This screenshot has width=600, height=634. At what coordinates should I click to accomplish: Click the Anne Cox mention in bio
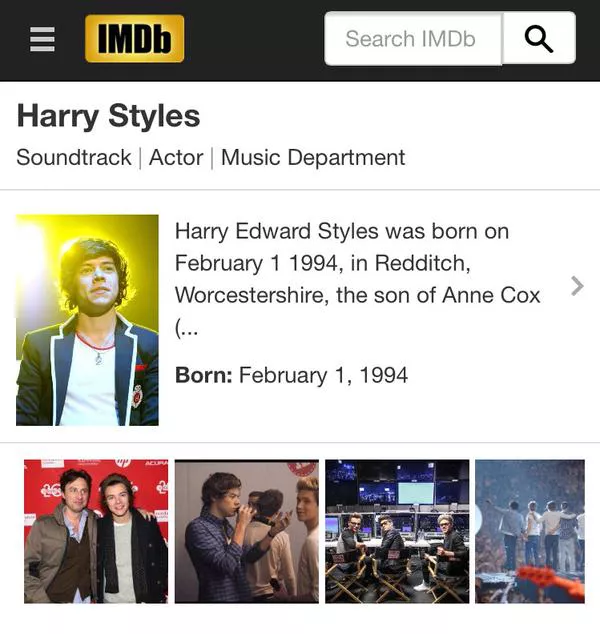[x=491, y=295]
